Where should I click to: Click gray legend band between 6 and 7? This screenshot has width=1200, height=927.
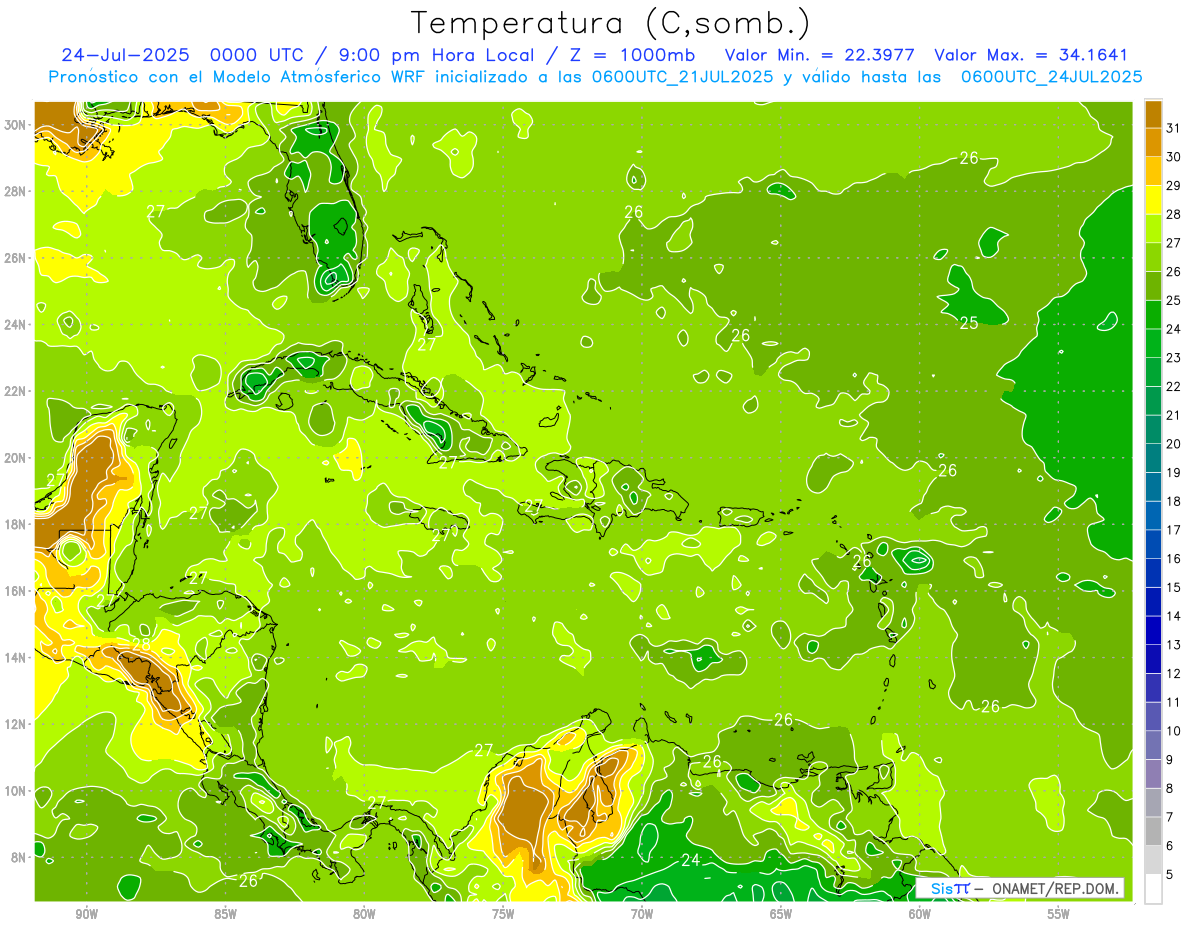[1153, 831]
